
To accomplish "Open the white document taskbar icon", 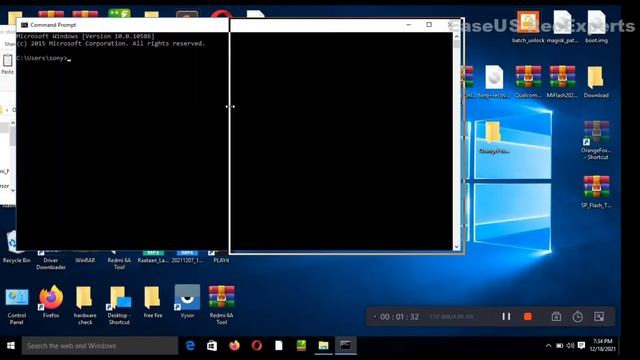I will pos(279,346).
